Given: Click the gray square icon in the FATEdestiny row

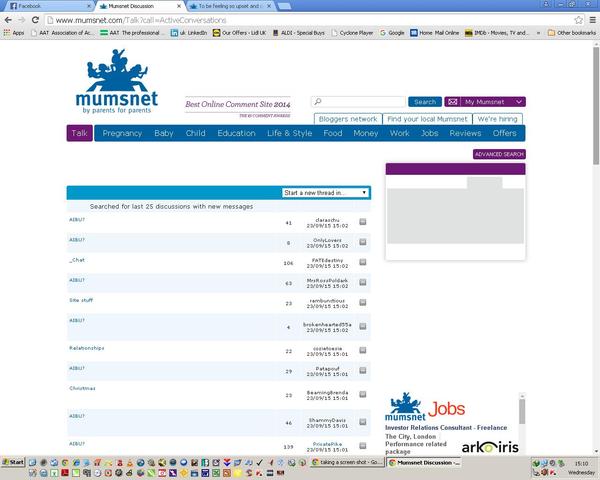Looking at the screenshot, I should click(x=363, y=262).
